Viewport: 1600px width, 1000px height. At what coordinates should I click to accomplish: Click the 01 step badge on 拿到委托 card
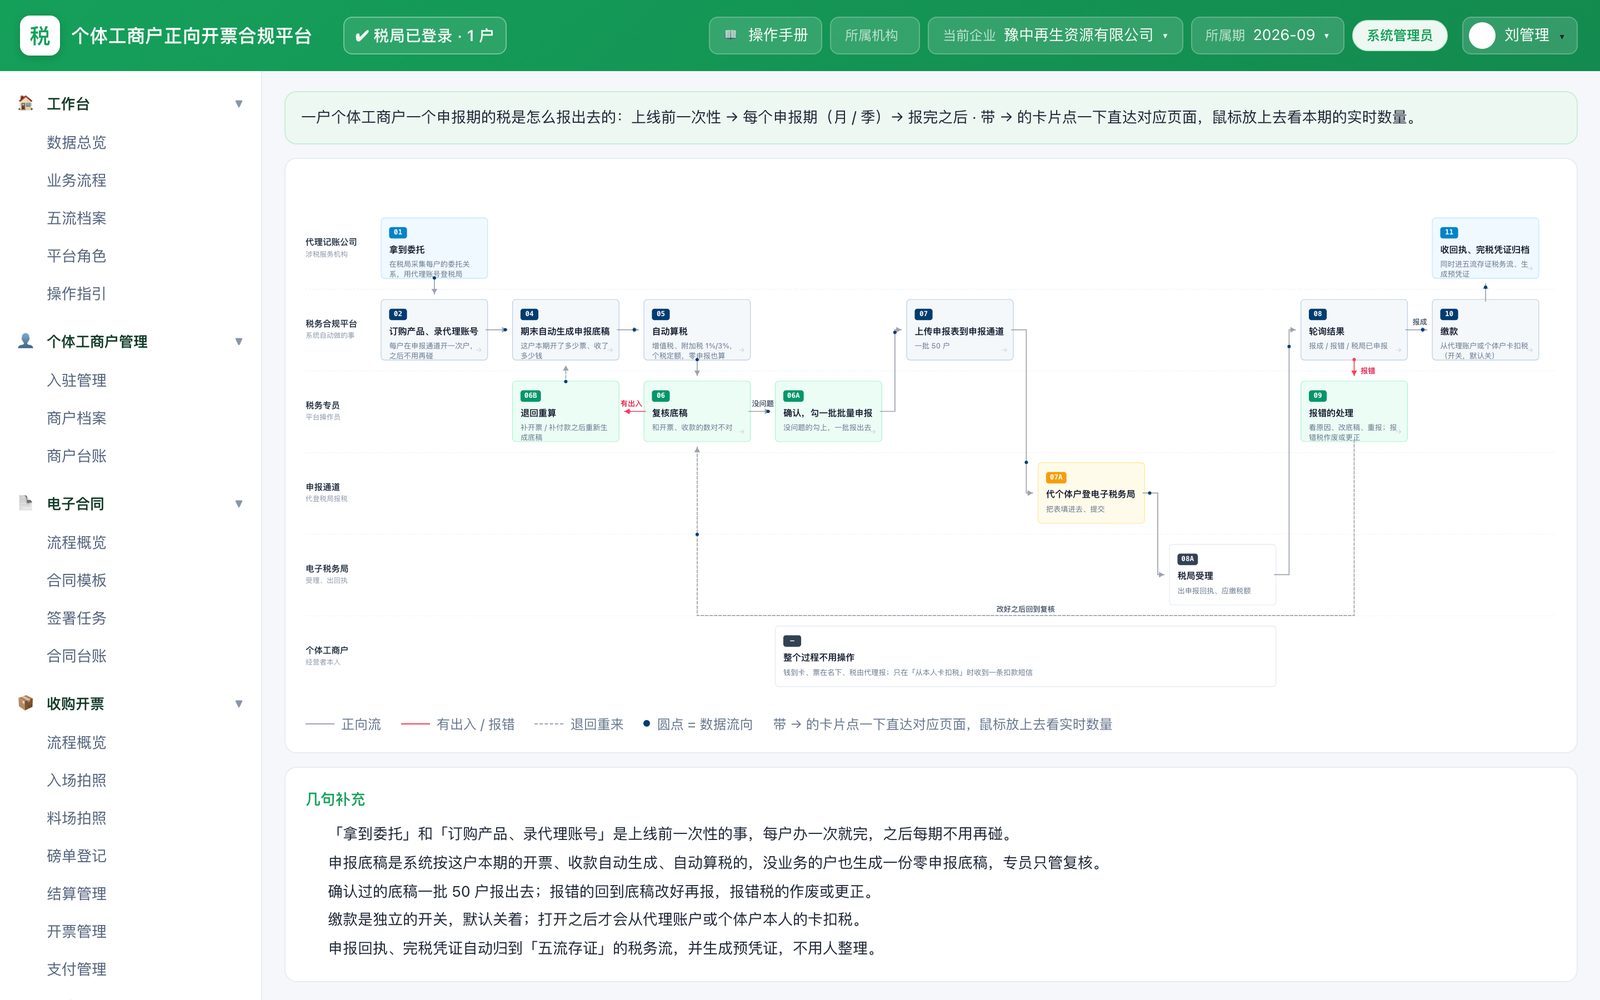click(398, 232)
